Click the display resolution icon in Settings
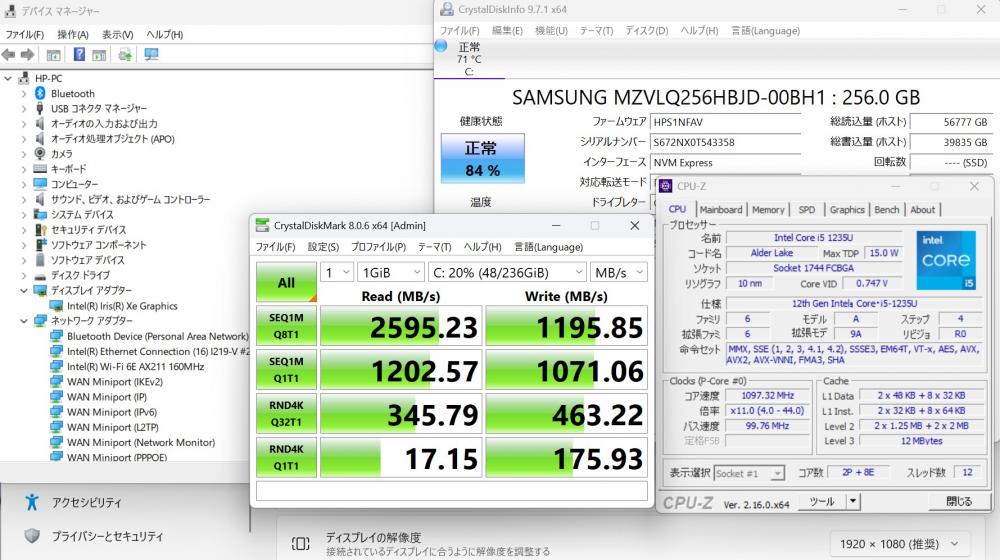 (x=300, y=543)
